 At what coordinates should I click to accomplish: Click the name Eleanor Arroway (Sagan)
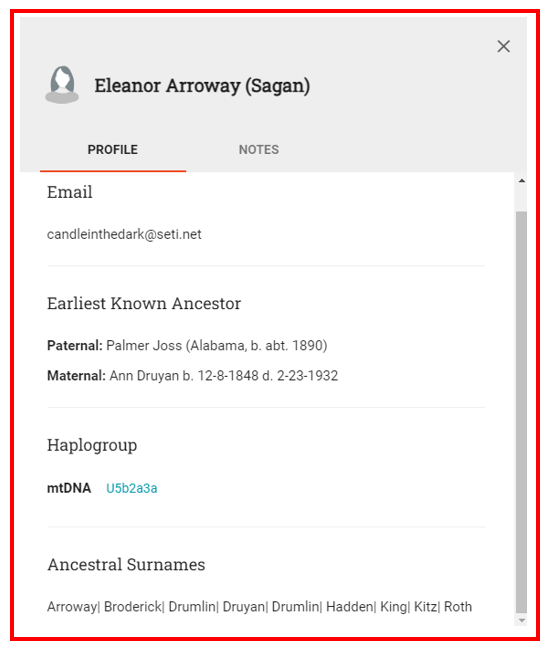(x=202, y=86)
